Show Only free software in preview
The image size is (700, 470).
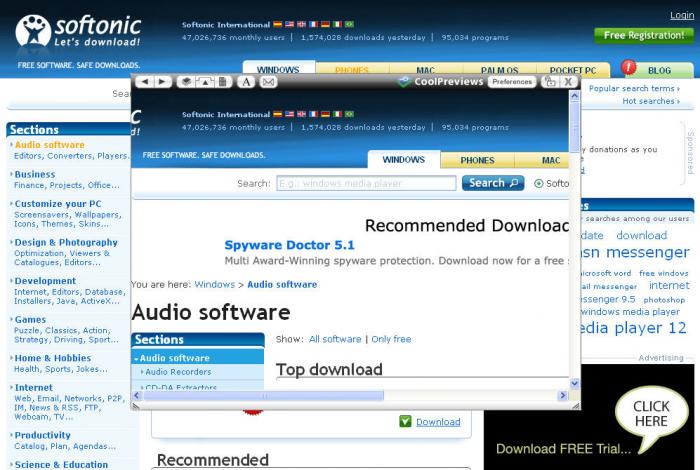click(x=392, y=339)
